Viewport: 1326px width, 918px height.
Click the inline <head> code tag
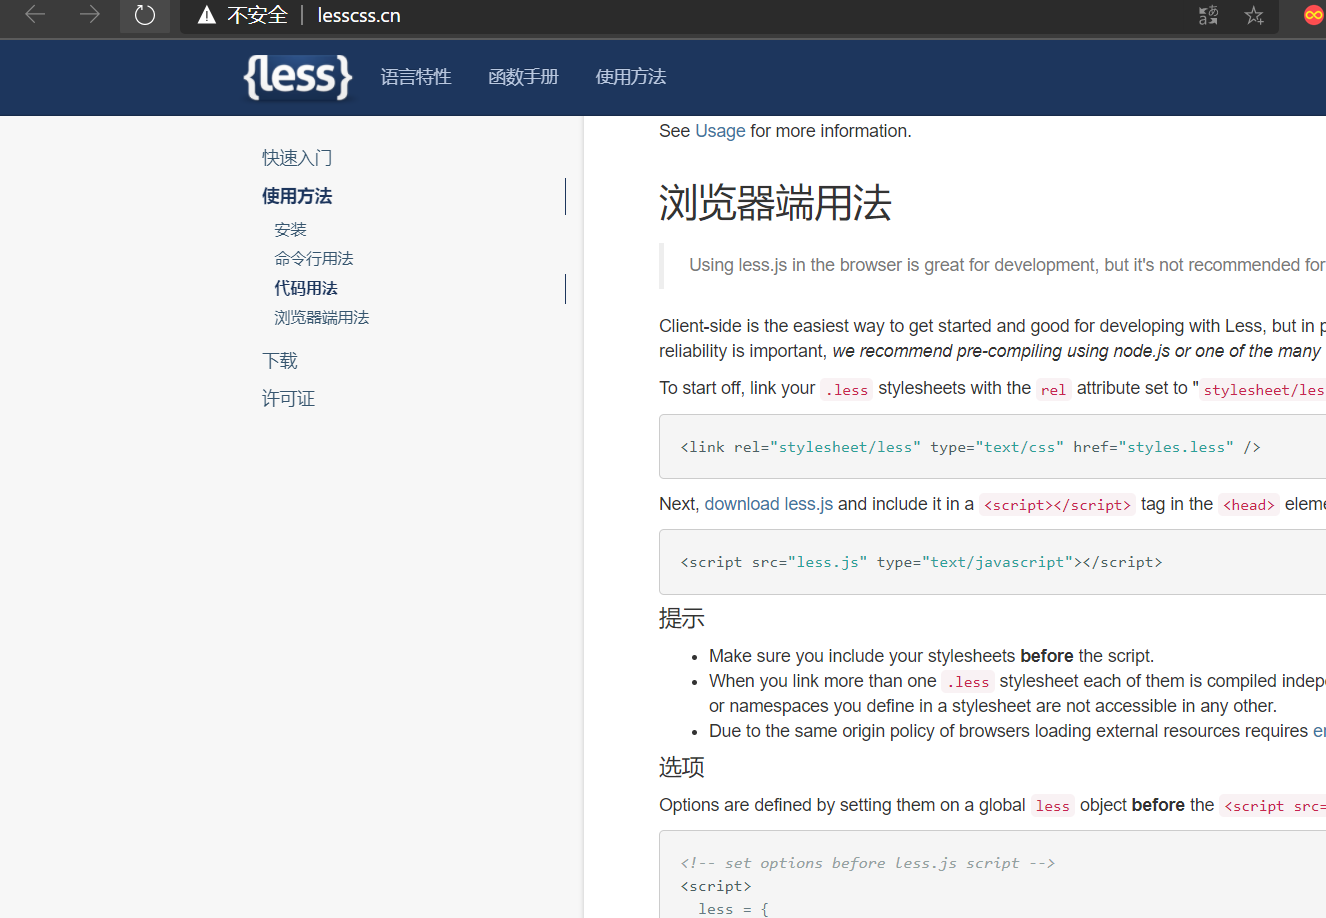(x=1249, y=505)
